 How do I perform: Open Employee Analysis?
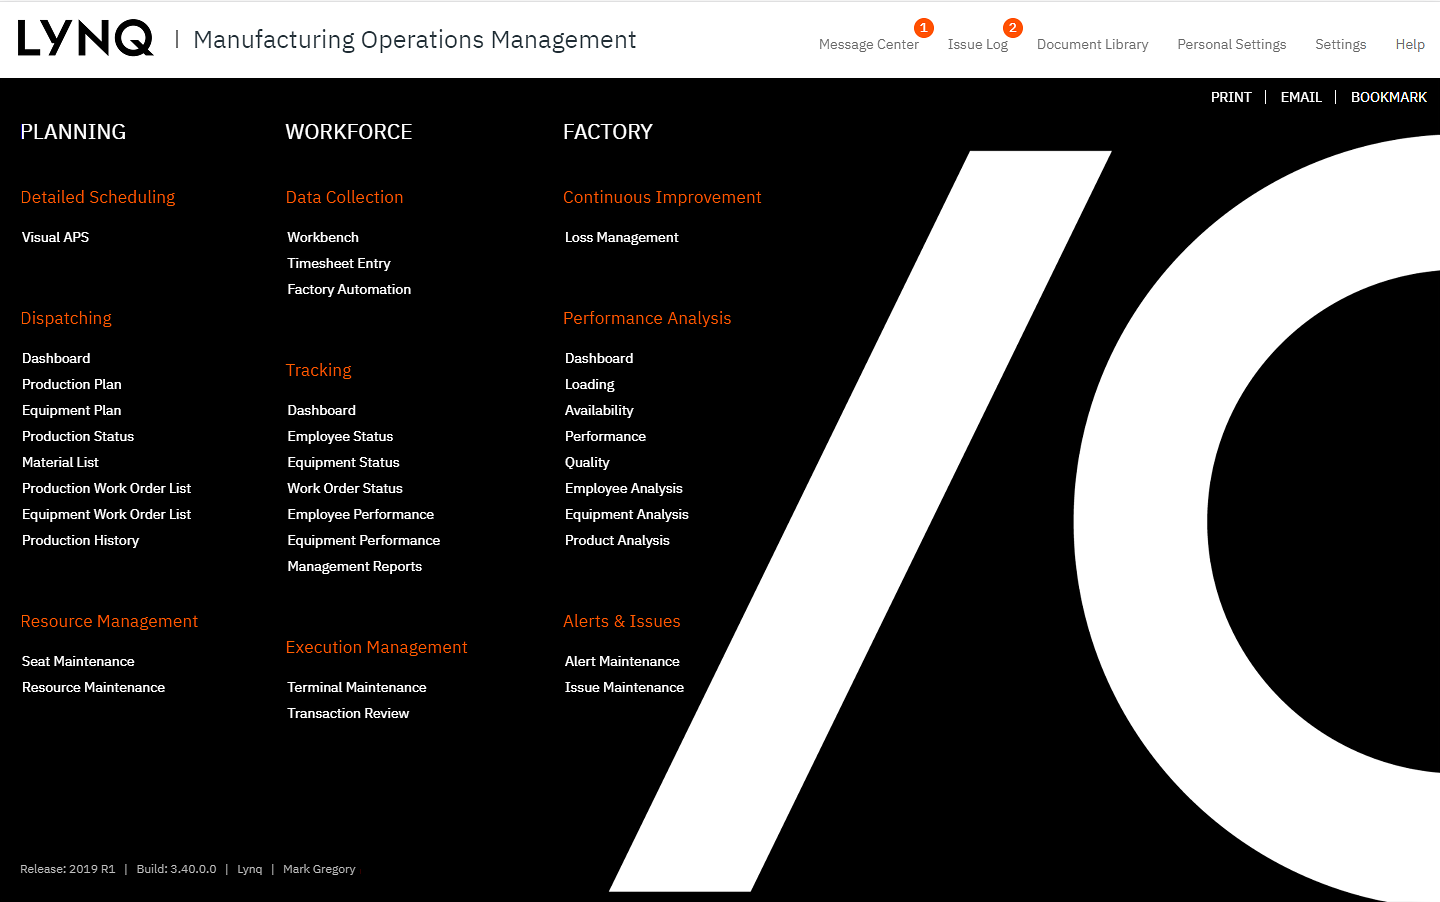pyautogui.click(x=623, y=488)
